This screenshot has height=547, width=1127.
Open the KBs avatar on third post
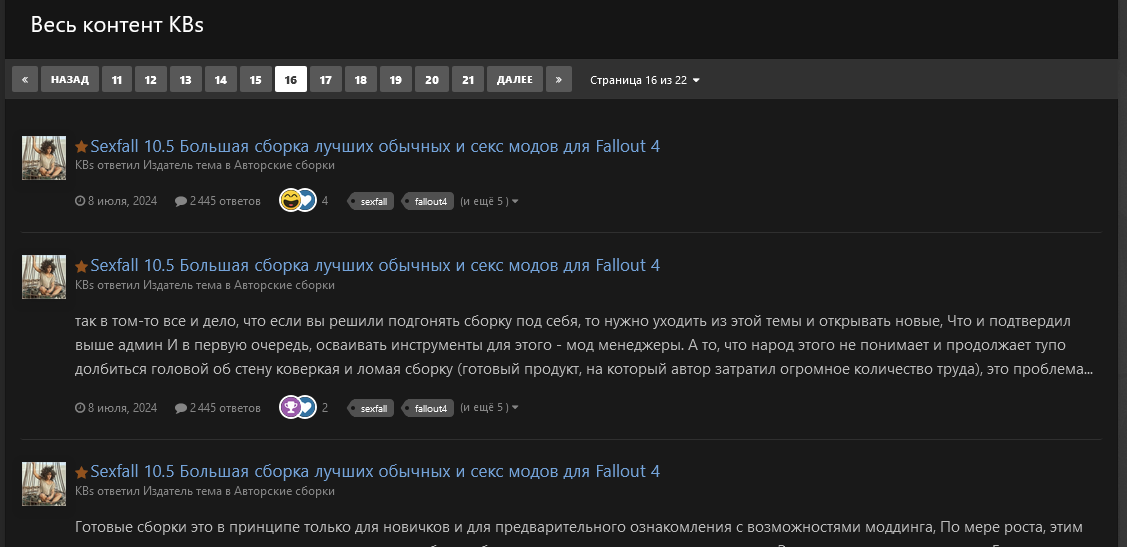click(44, 484)
